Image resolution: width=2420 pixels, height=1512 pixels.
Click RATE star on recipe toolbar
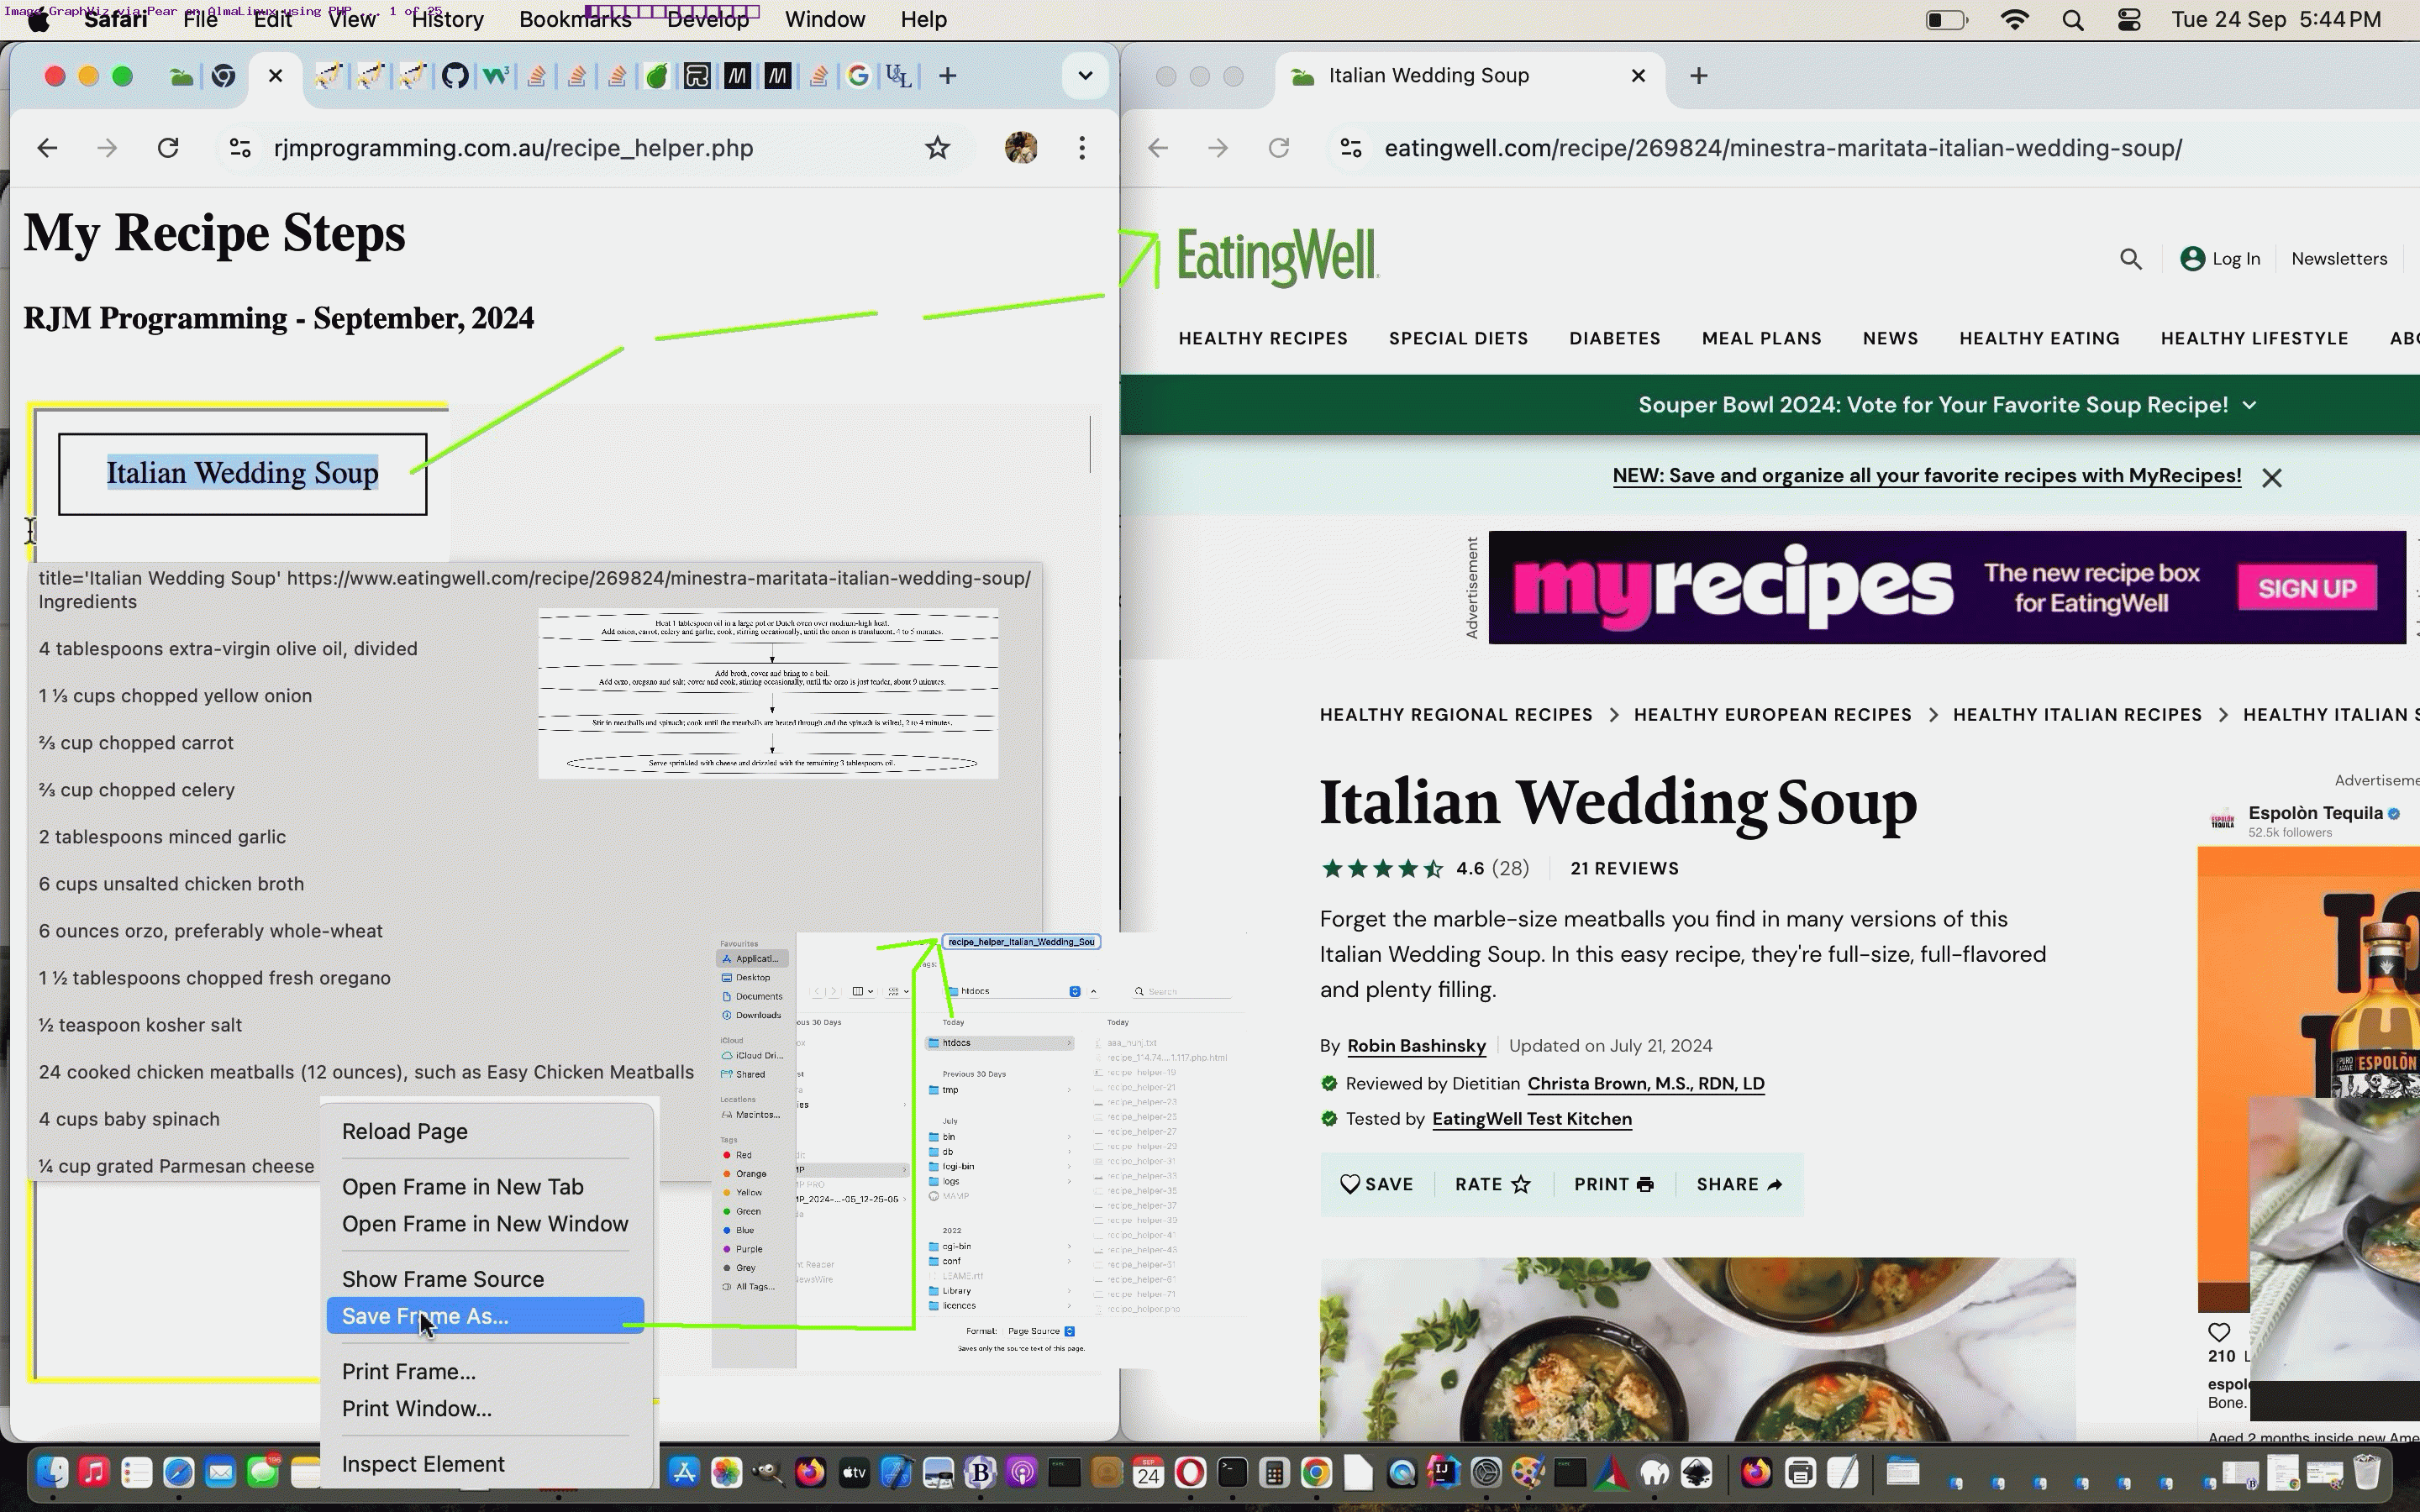click(1492, 1184)
